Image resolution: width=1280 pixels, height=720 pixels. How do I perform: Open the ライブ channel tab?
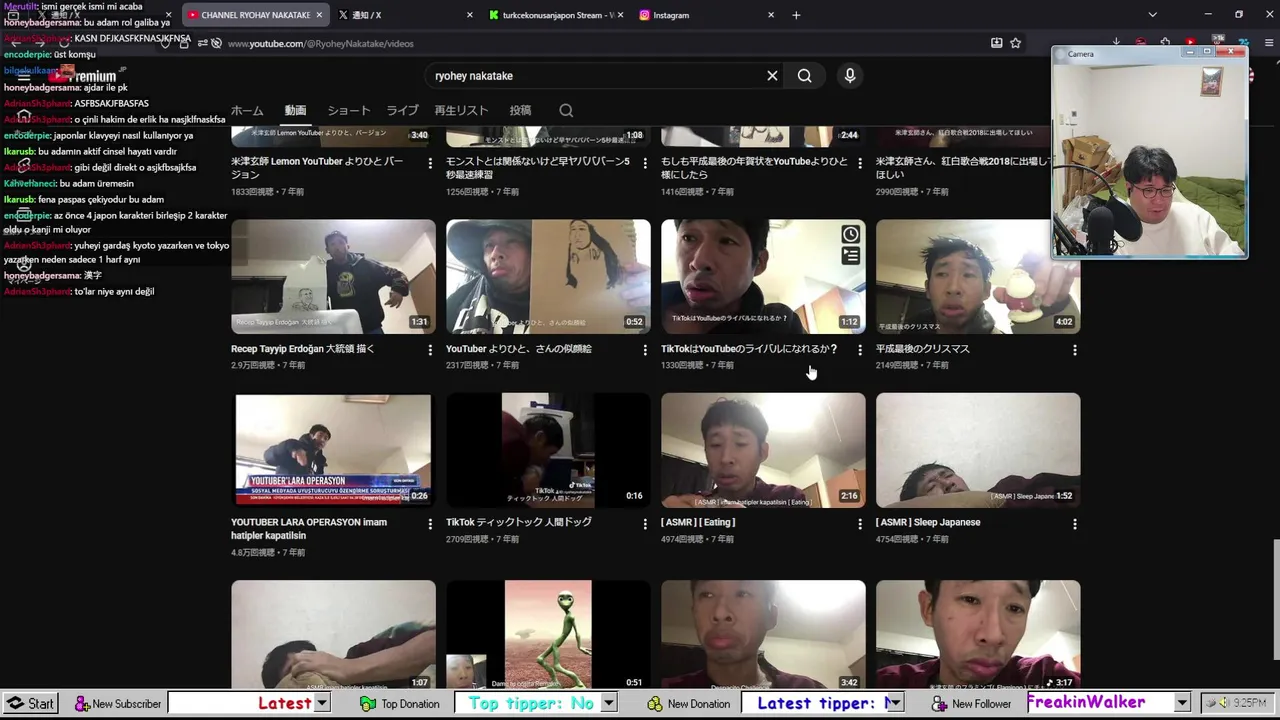(x=403, y=111)
